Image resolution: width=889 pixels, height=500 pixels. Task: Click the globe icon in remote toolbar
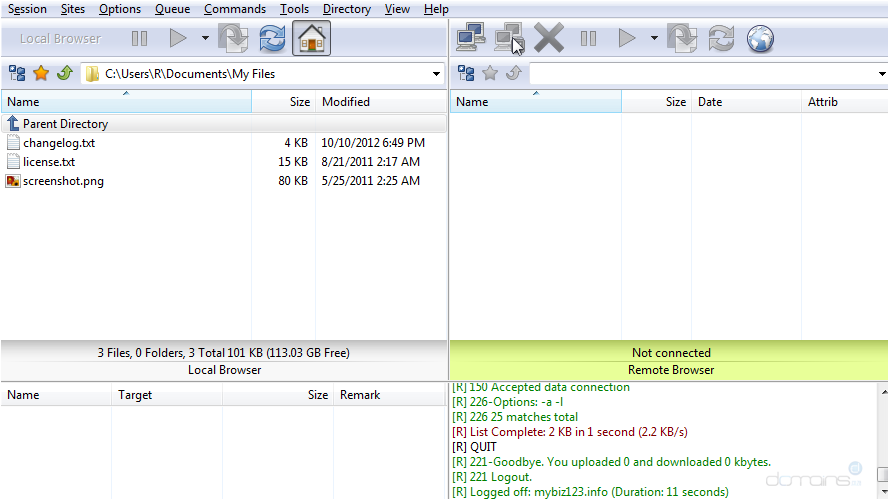(761, 39)
